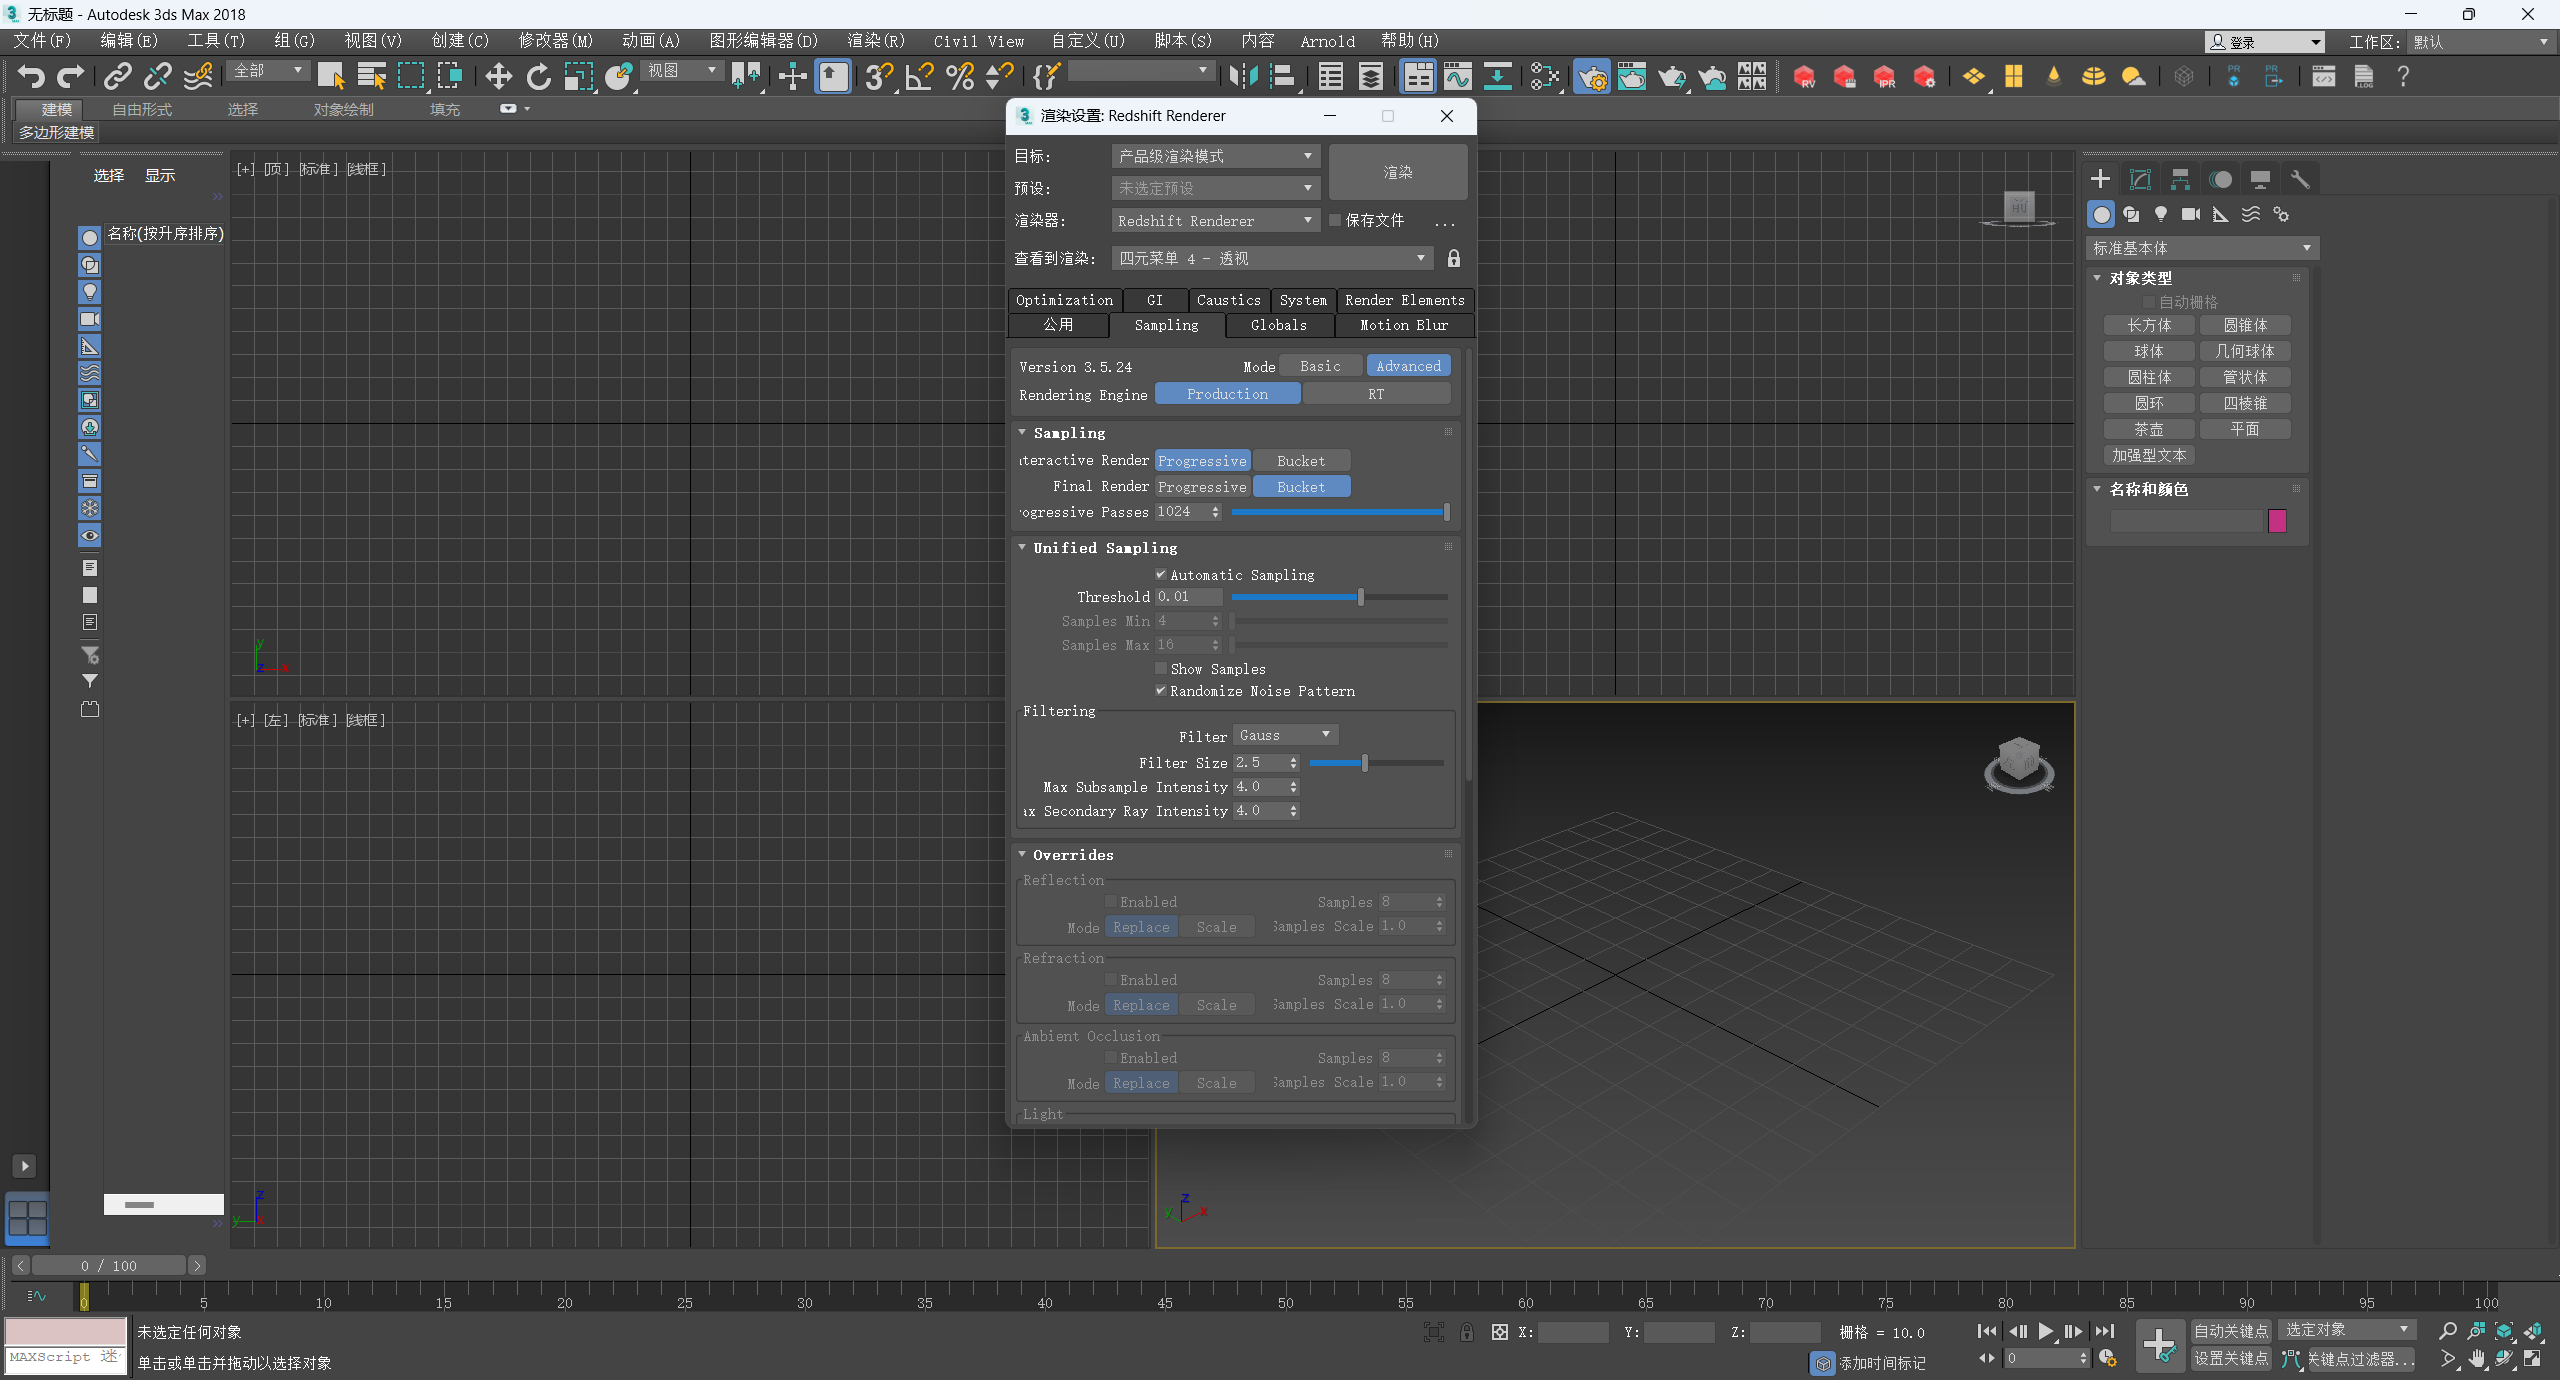Viewport: 2560px width, 1380px height.
Task: Launch Redshift RenderView with the RV icon
Action: [1805, 76]
